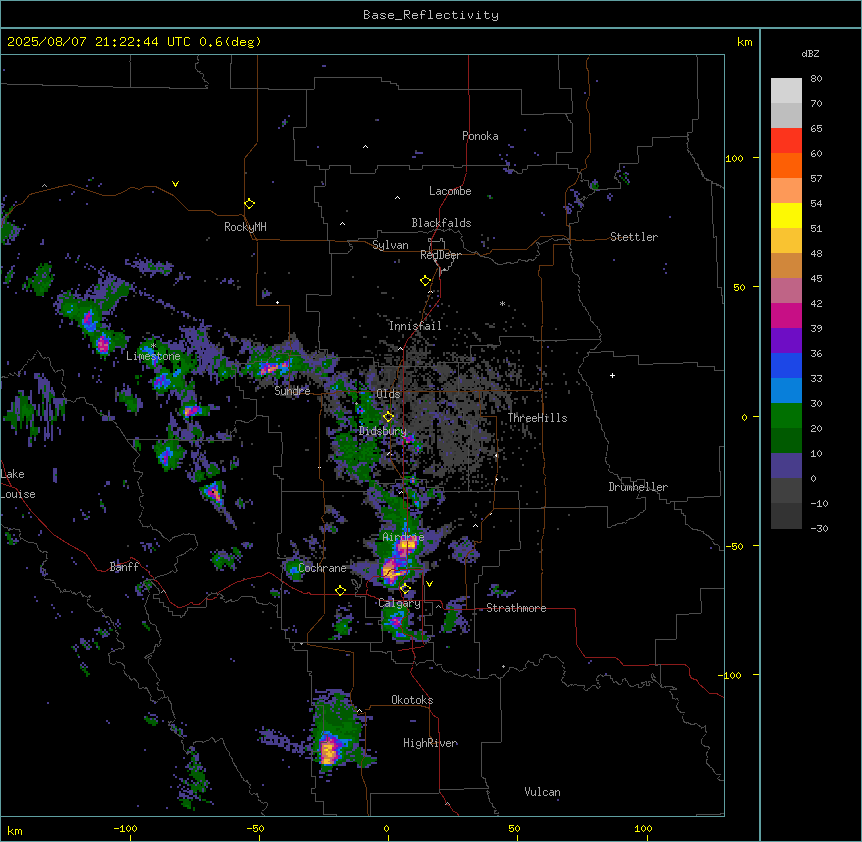The height and width of the screenshot is (842, 862).
Task: Click the Sylvan label
Action: 390,245
